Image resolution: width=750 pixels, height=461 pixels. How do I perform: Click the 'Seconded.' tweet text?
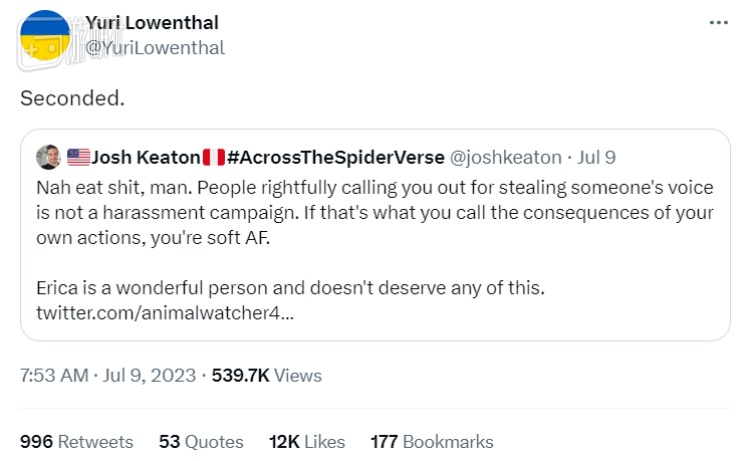coord(72,98)
